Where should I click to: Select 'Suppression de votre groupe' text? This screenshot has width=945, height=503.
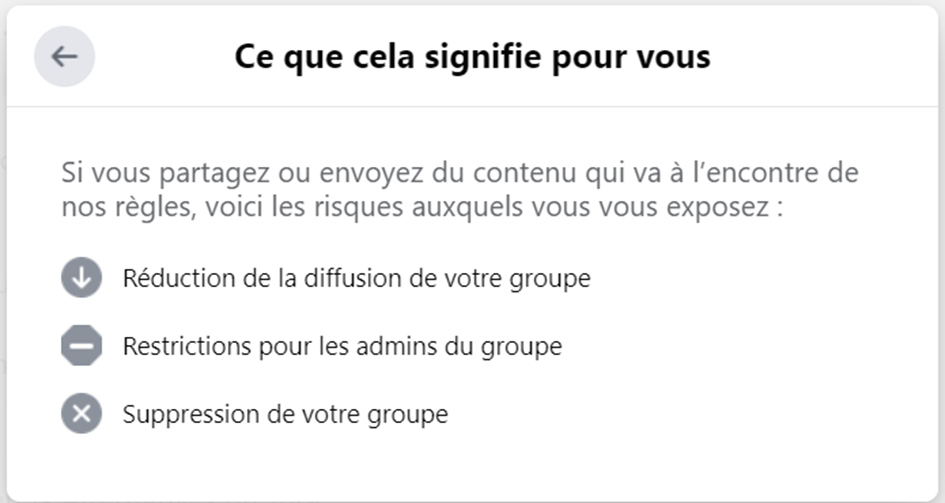coord(286,415)
